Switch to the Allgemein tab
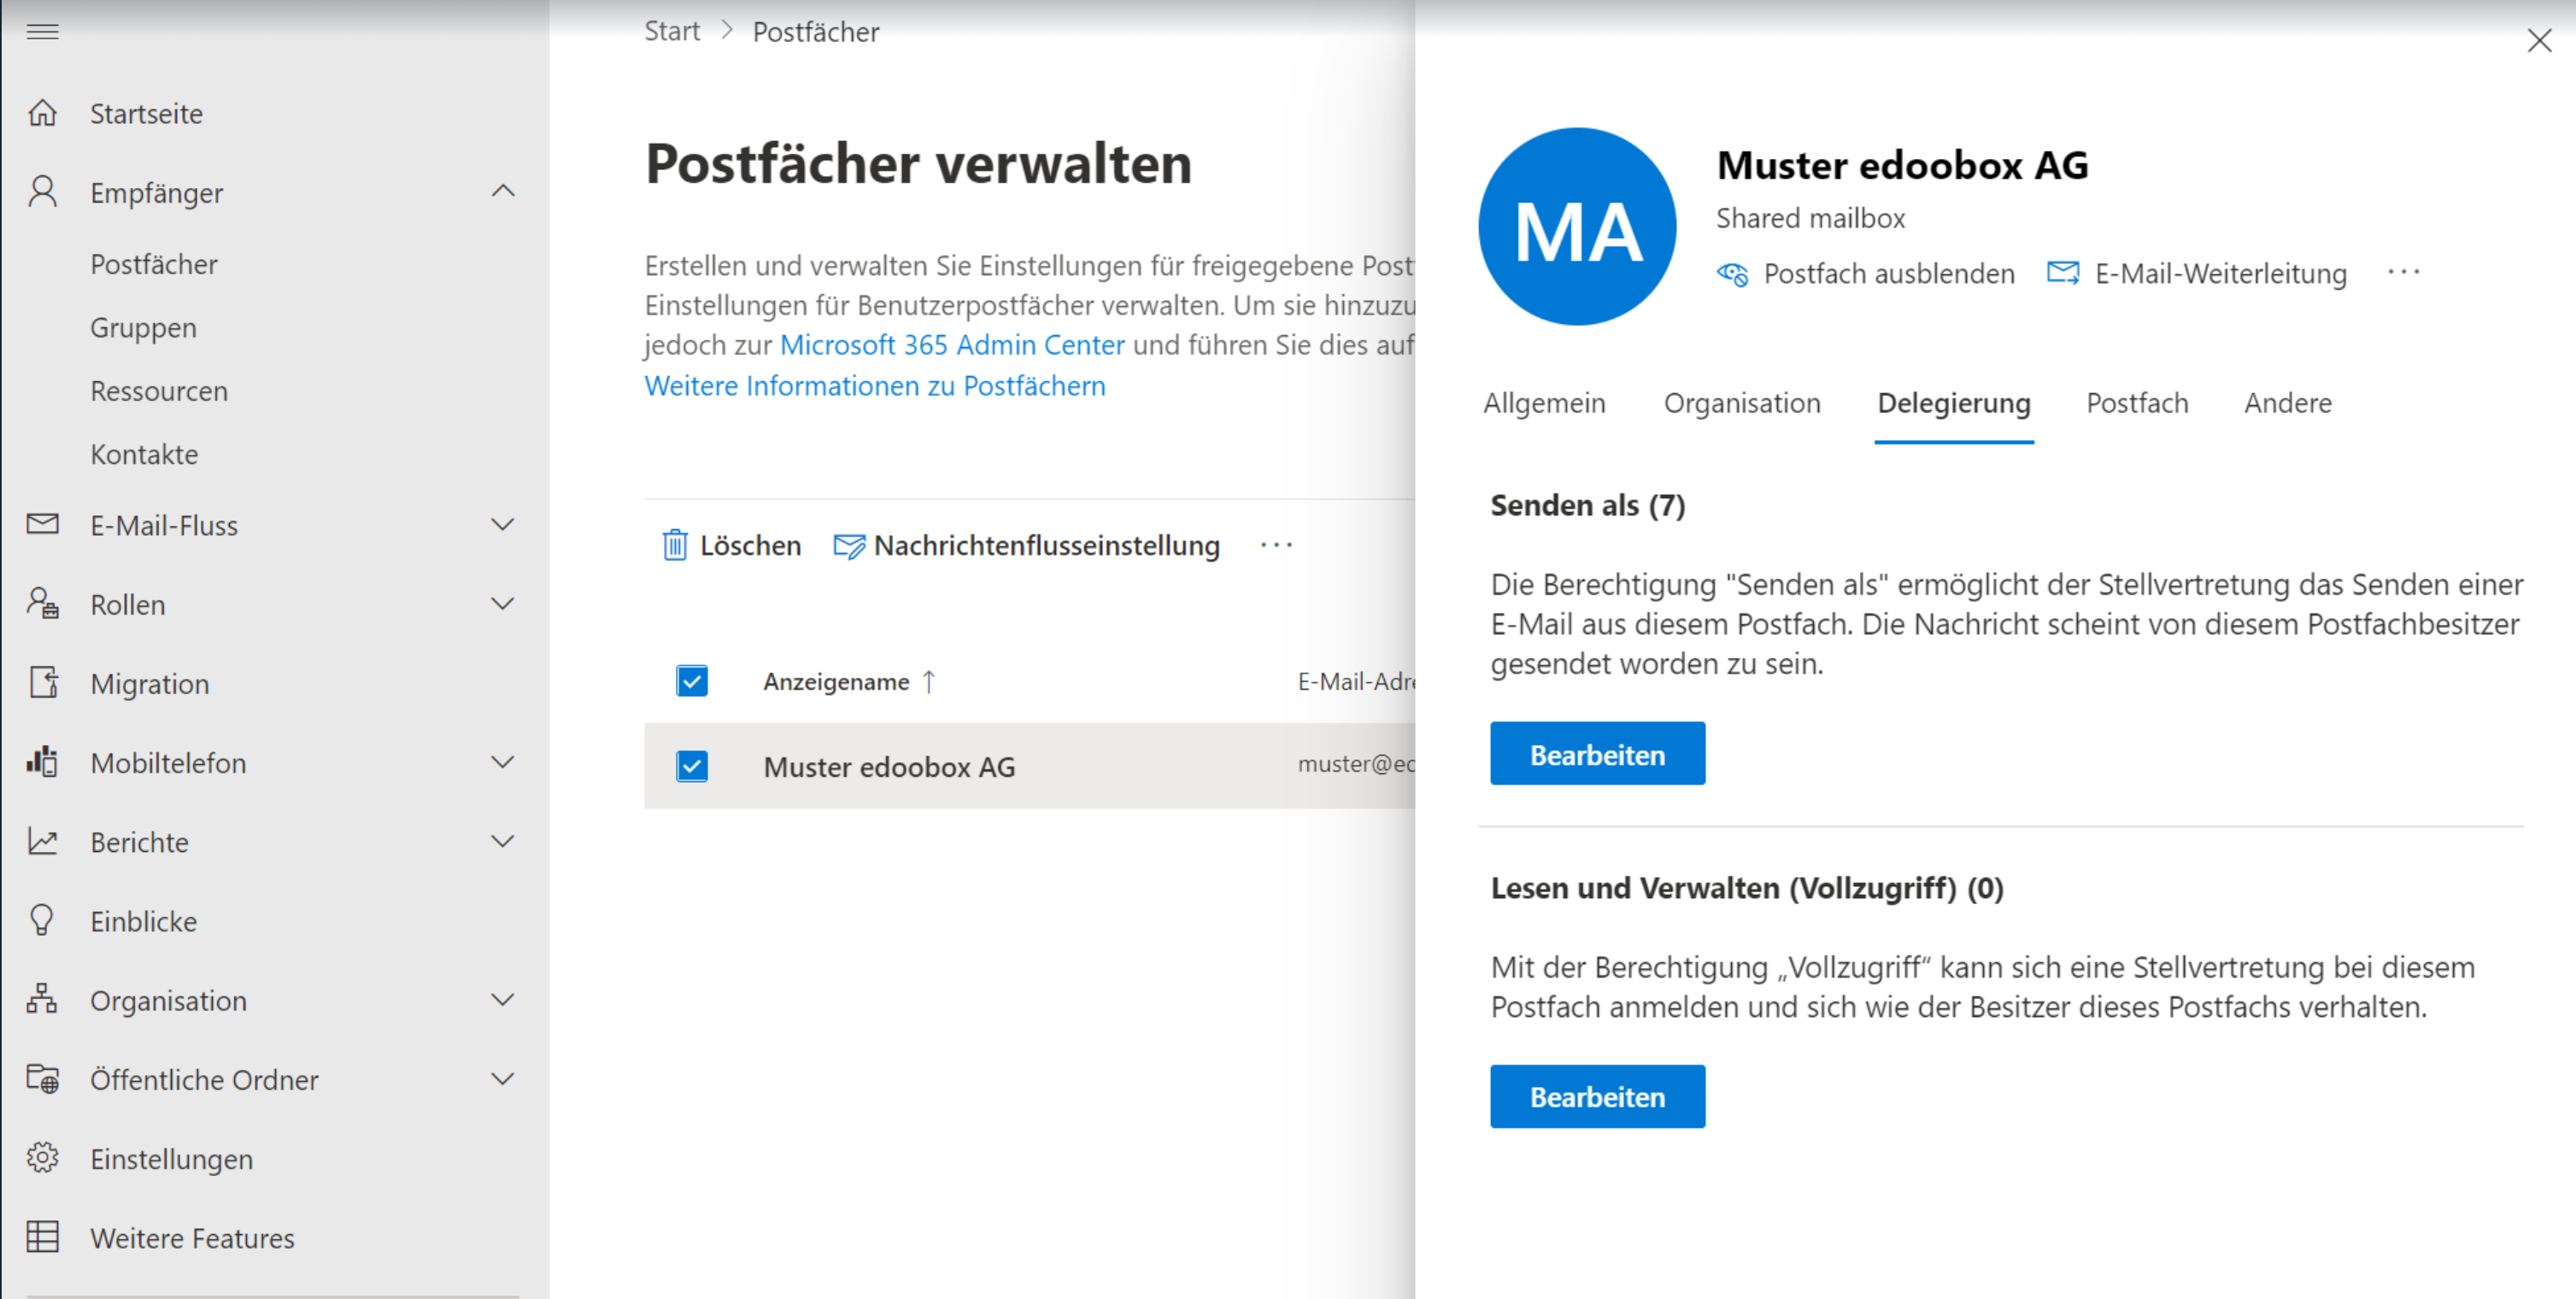The image size is (2576, 1299). tap(1544, 403)
